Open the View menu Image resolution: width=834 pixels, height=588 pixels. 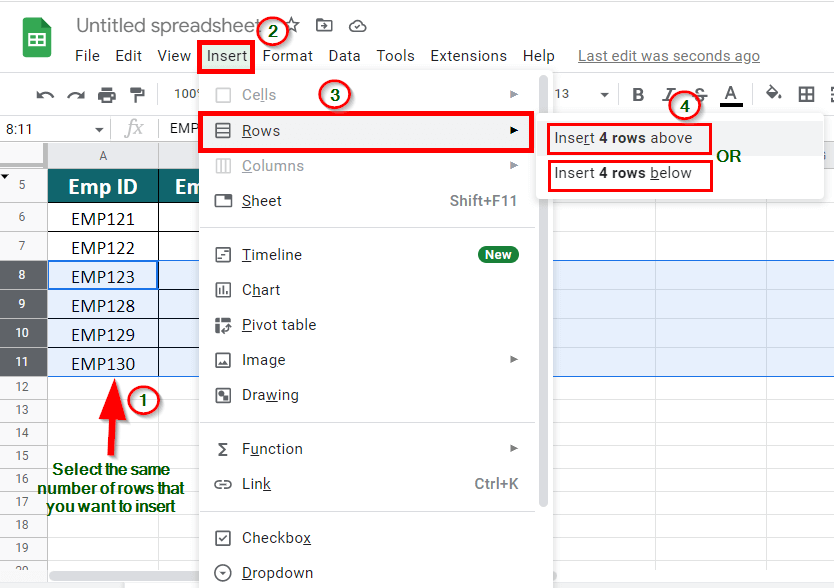point(174,56)
